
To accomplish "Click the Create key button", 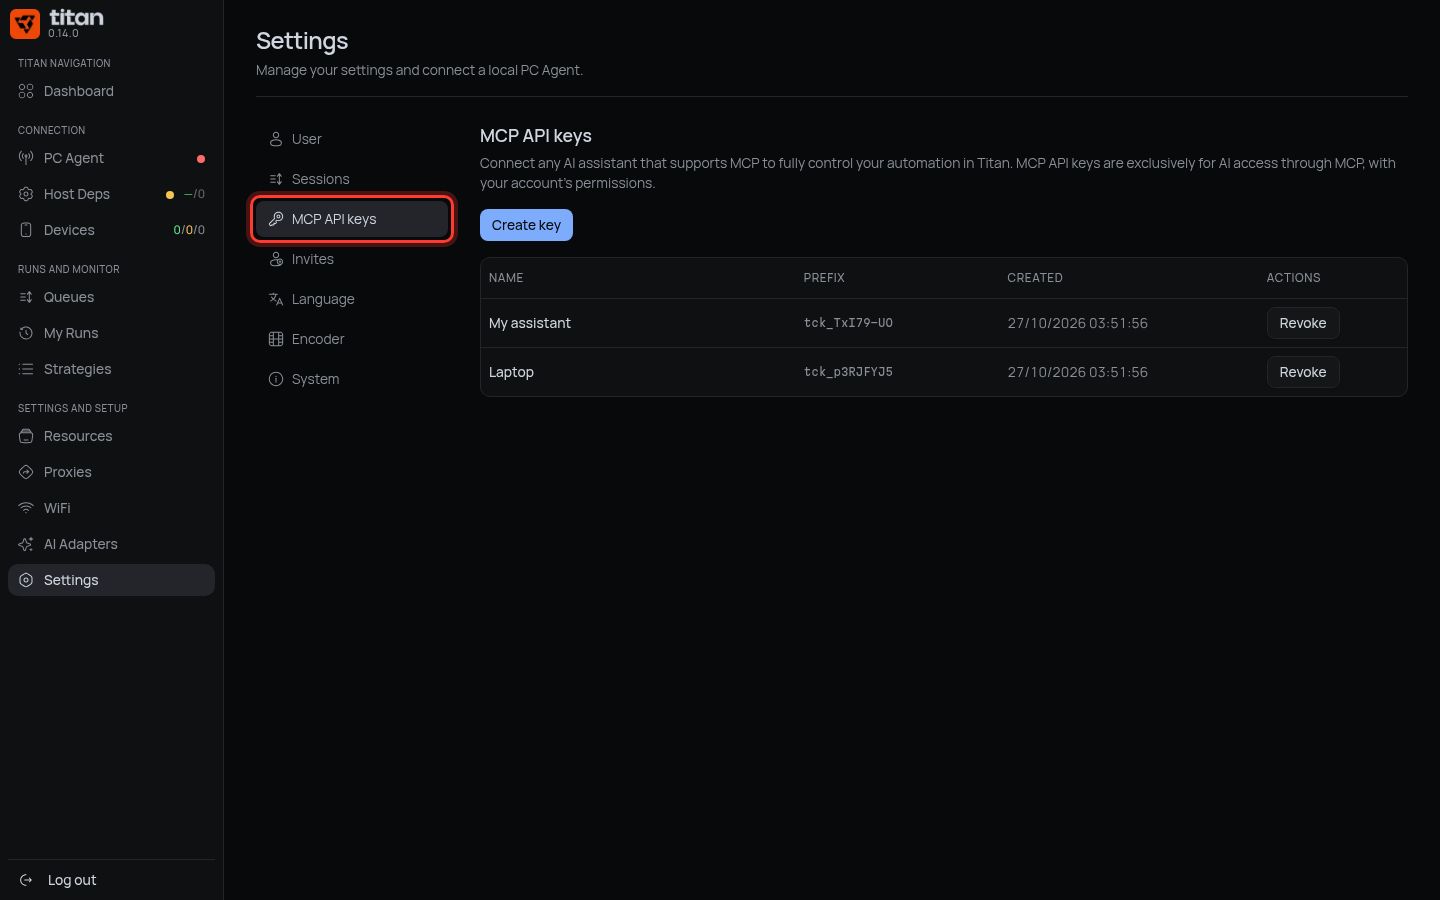I will pos(526,225).
